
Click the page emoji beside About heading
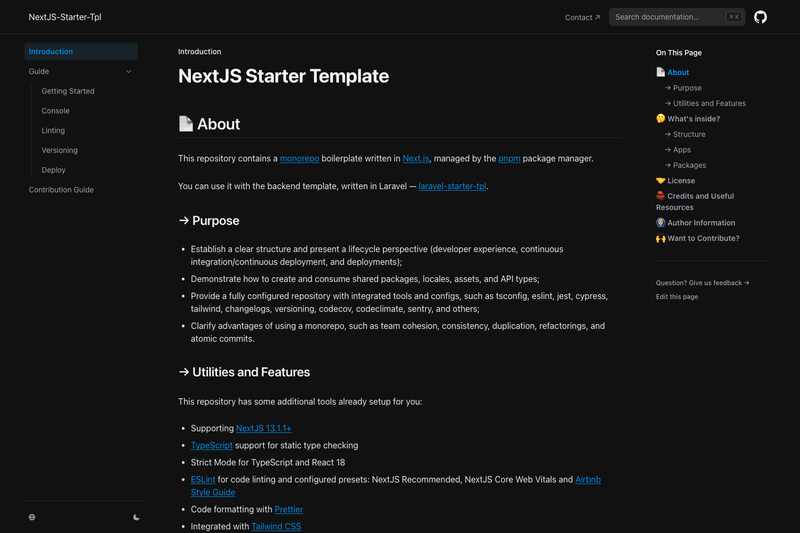coord(186,123)
